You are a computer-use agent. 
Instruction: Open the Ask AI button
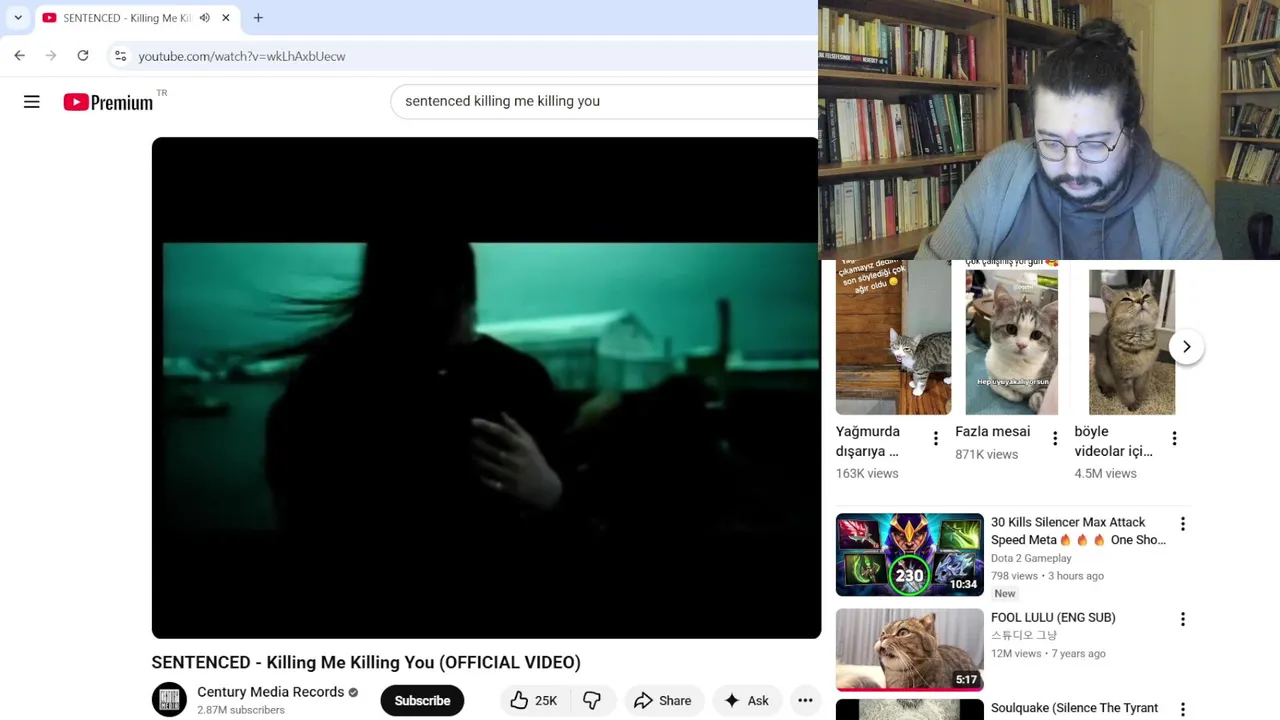[746, 701]
